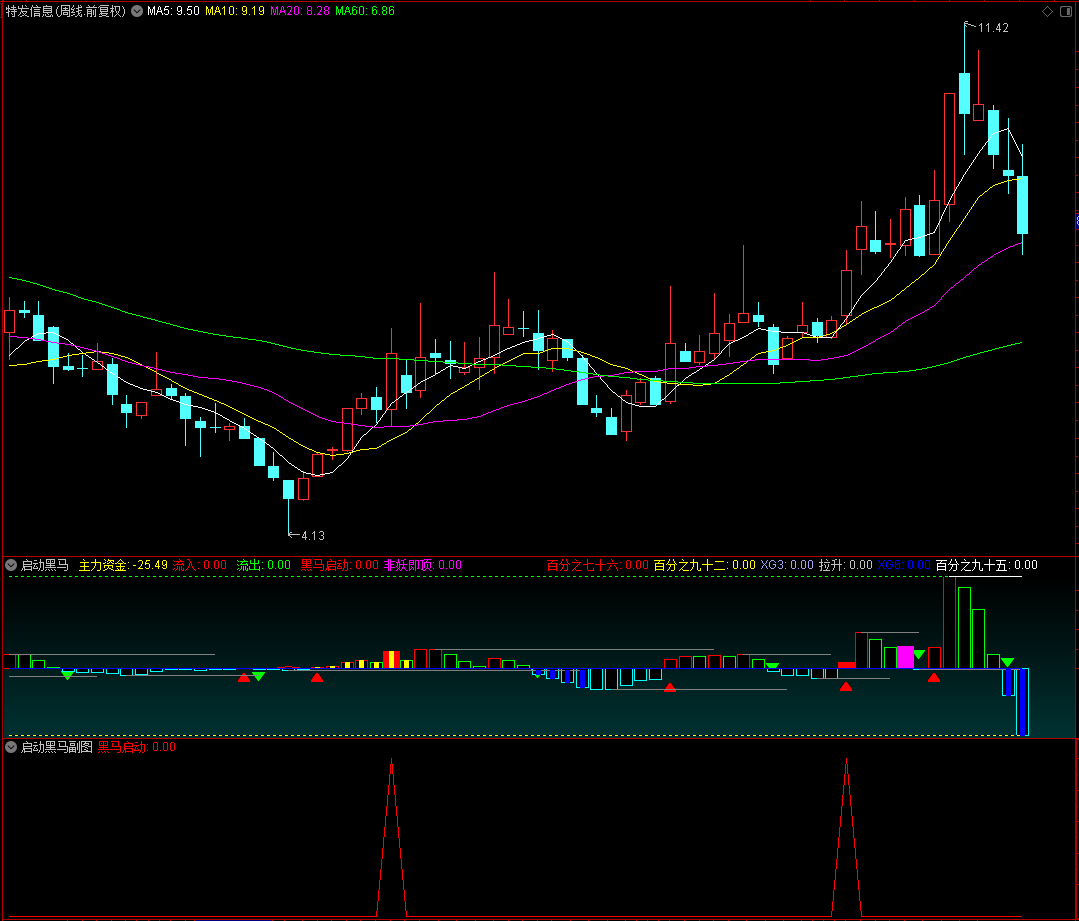Open the 启动黑马副图 indicator dropdown arrow
The height and width of the screenshot is (921, 1079).
coord(11,747)
